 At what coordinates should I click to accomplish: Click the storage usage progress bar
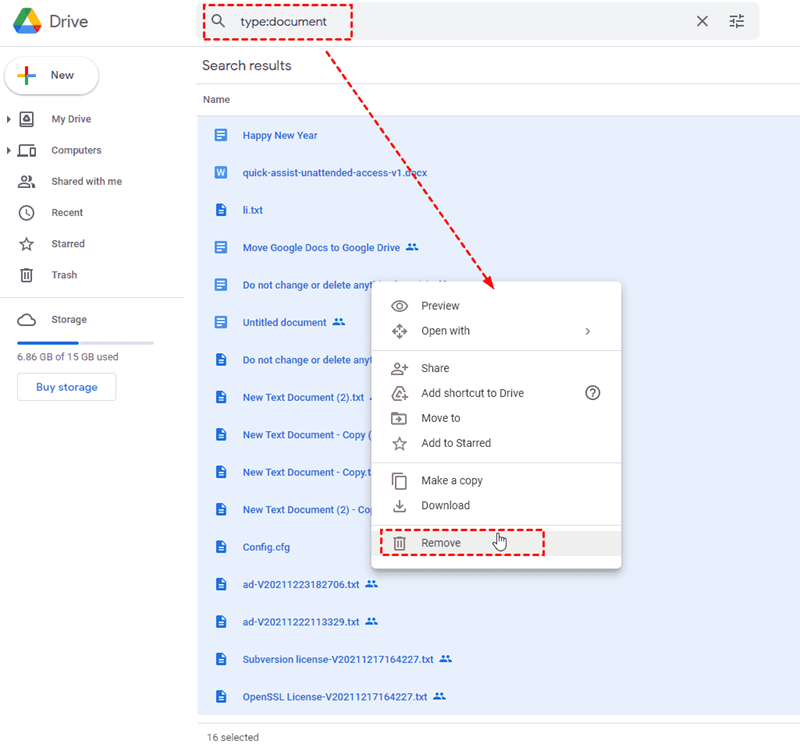85,342
